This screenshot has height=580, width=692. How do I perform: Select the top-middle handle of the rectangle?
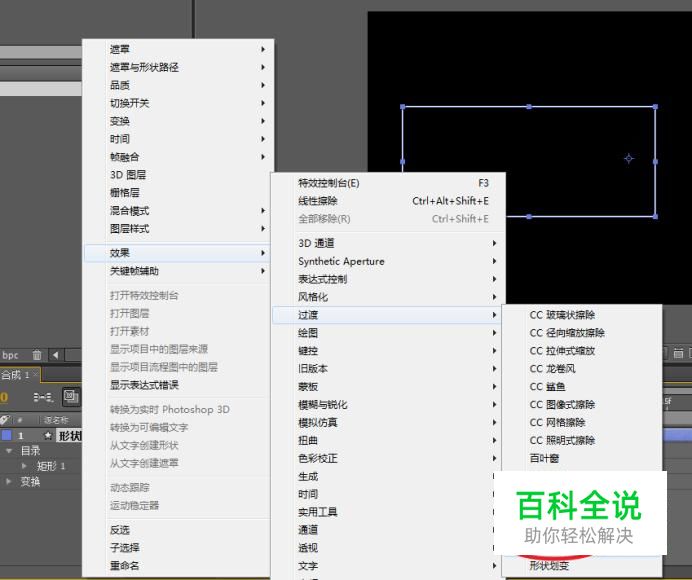(x=529, y=107)
